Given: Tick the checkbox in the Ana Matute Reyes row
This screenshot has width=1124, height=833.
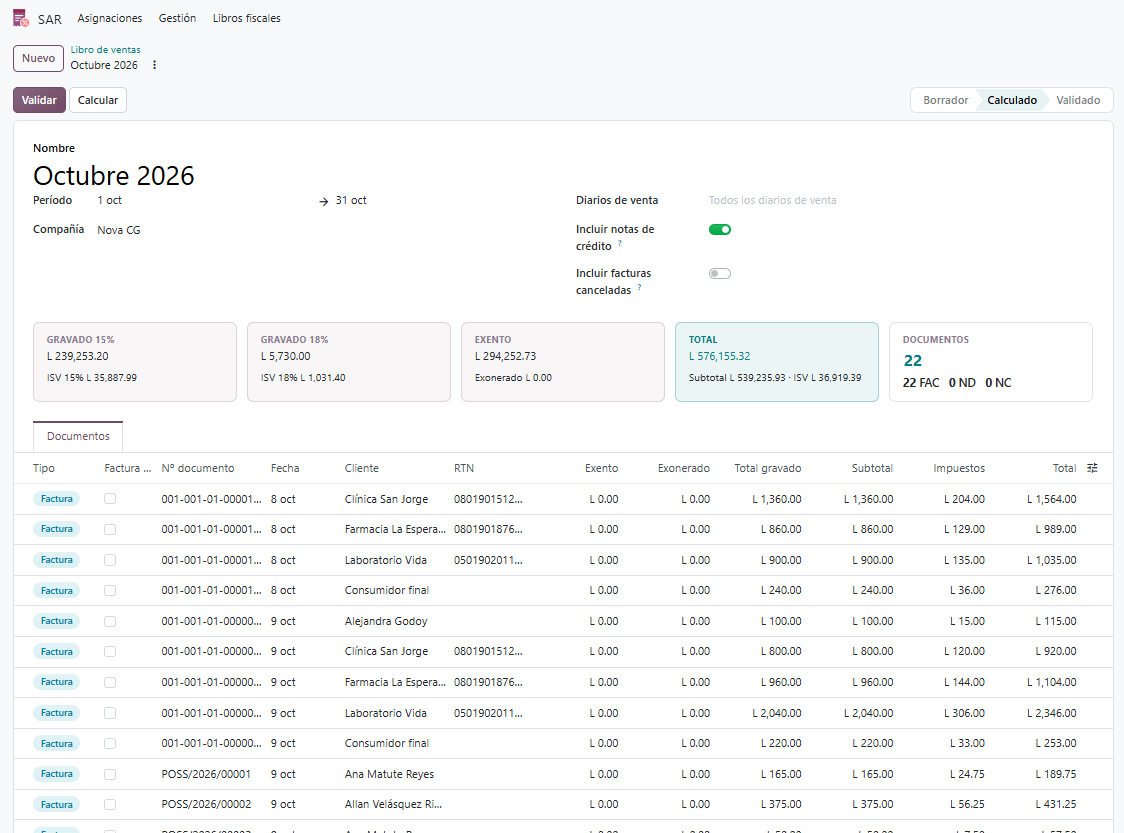Looking at the screenshot, I should coord(110,774).
